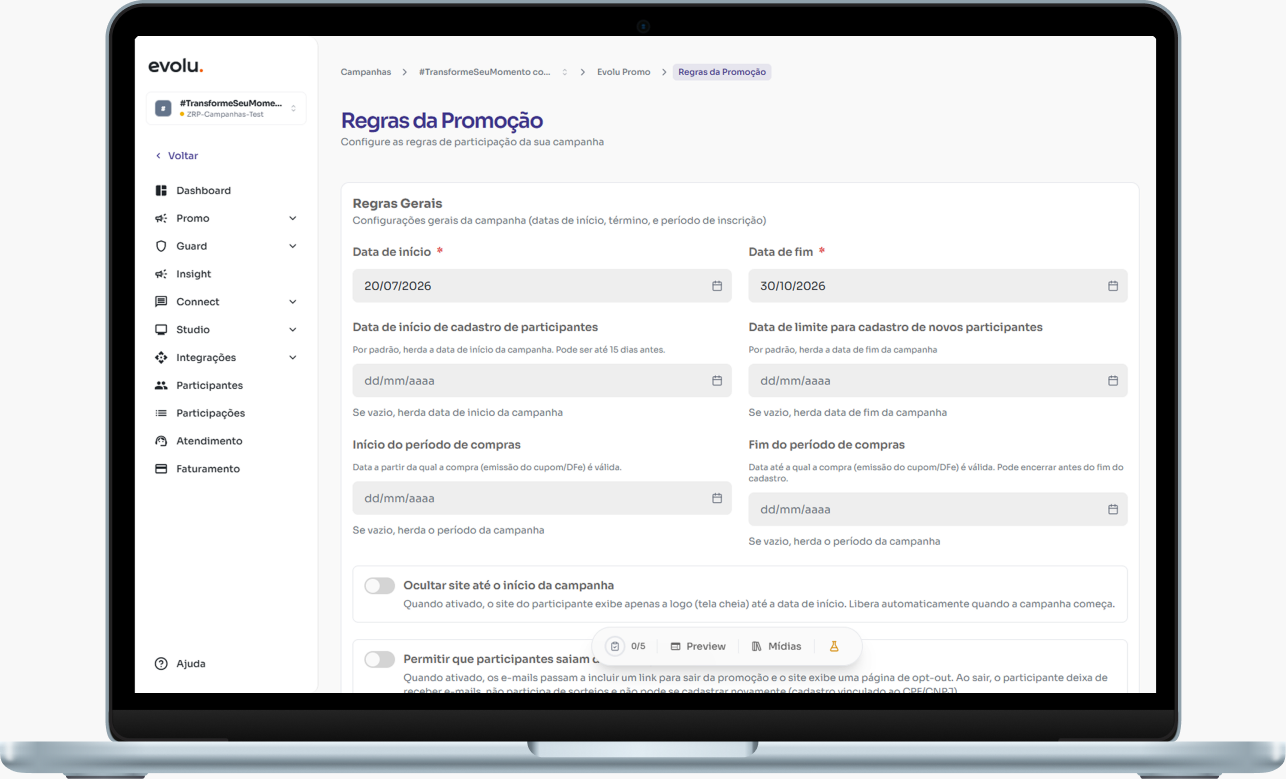
Task: Open the Faturamento card icon
Action: 161,469
